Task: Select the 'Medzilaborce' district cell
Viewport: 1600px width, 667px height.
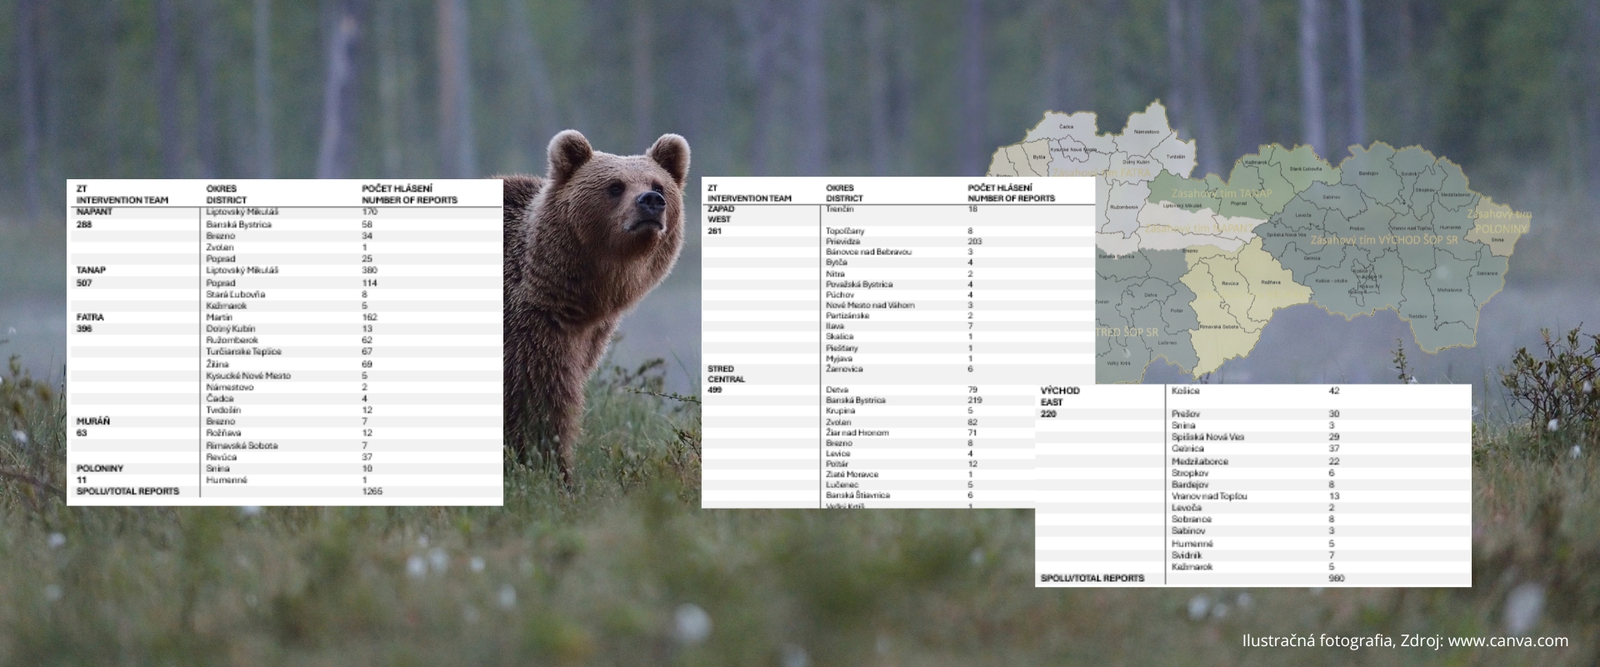Action: (x=1199, y=461)
